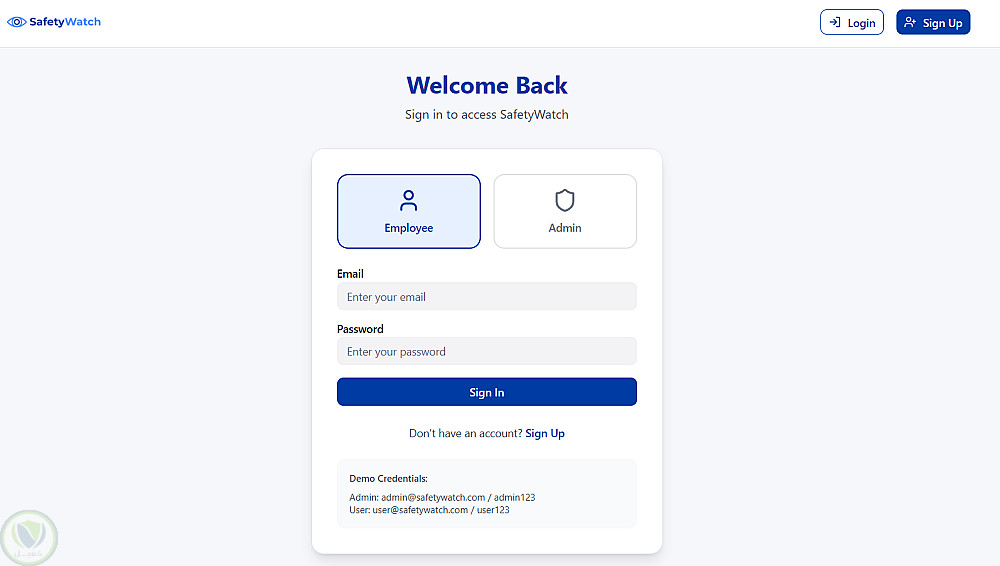This screenshot has height=566, width=1000.
Task: Click the shield icon on the Admin card
Action: pyautogui.click(x=565, y=201)
